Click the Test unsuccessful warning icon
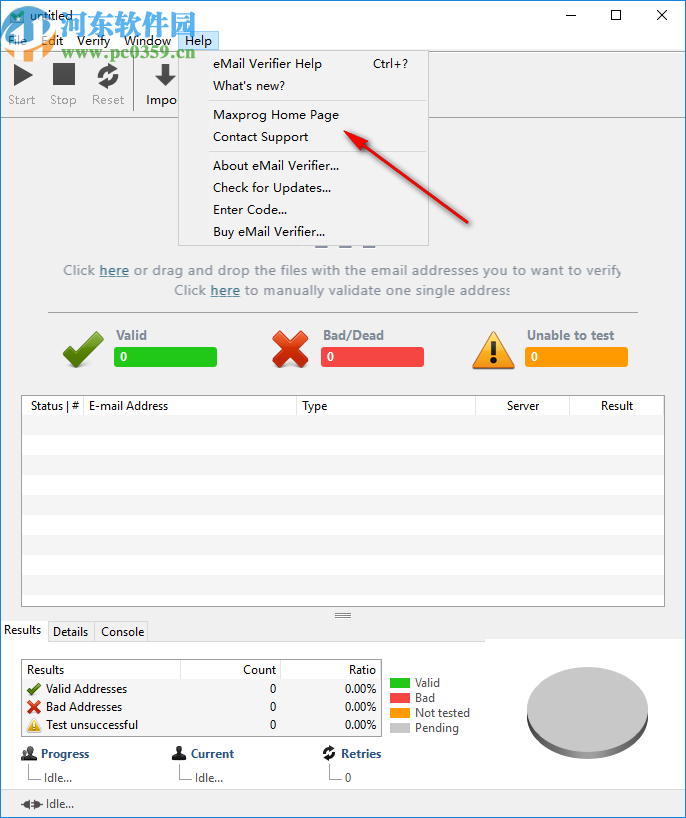The image size is (686, 818). [34, 725]
